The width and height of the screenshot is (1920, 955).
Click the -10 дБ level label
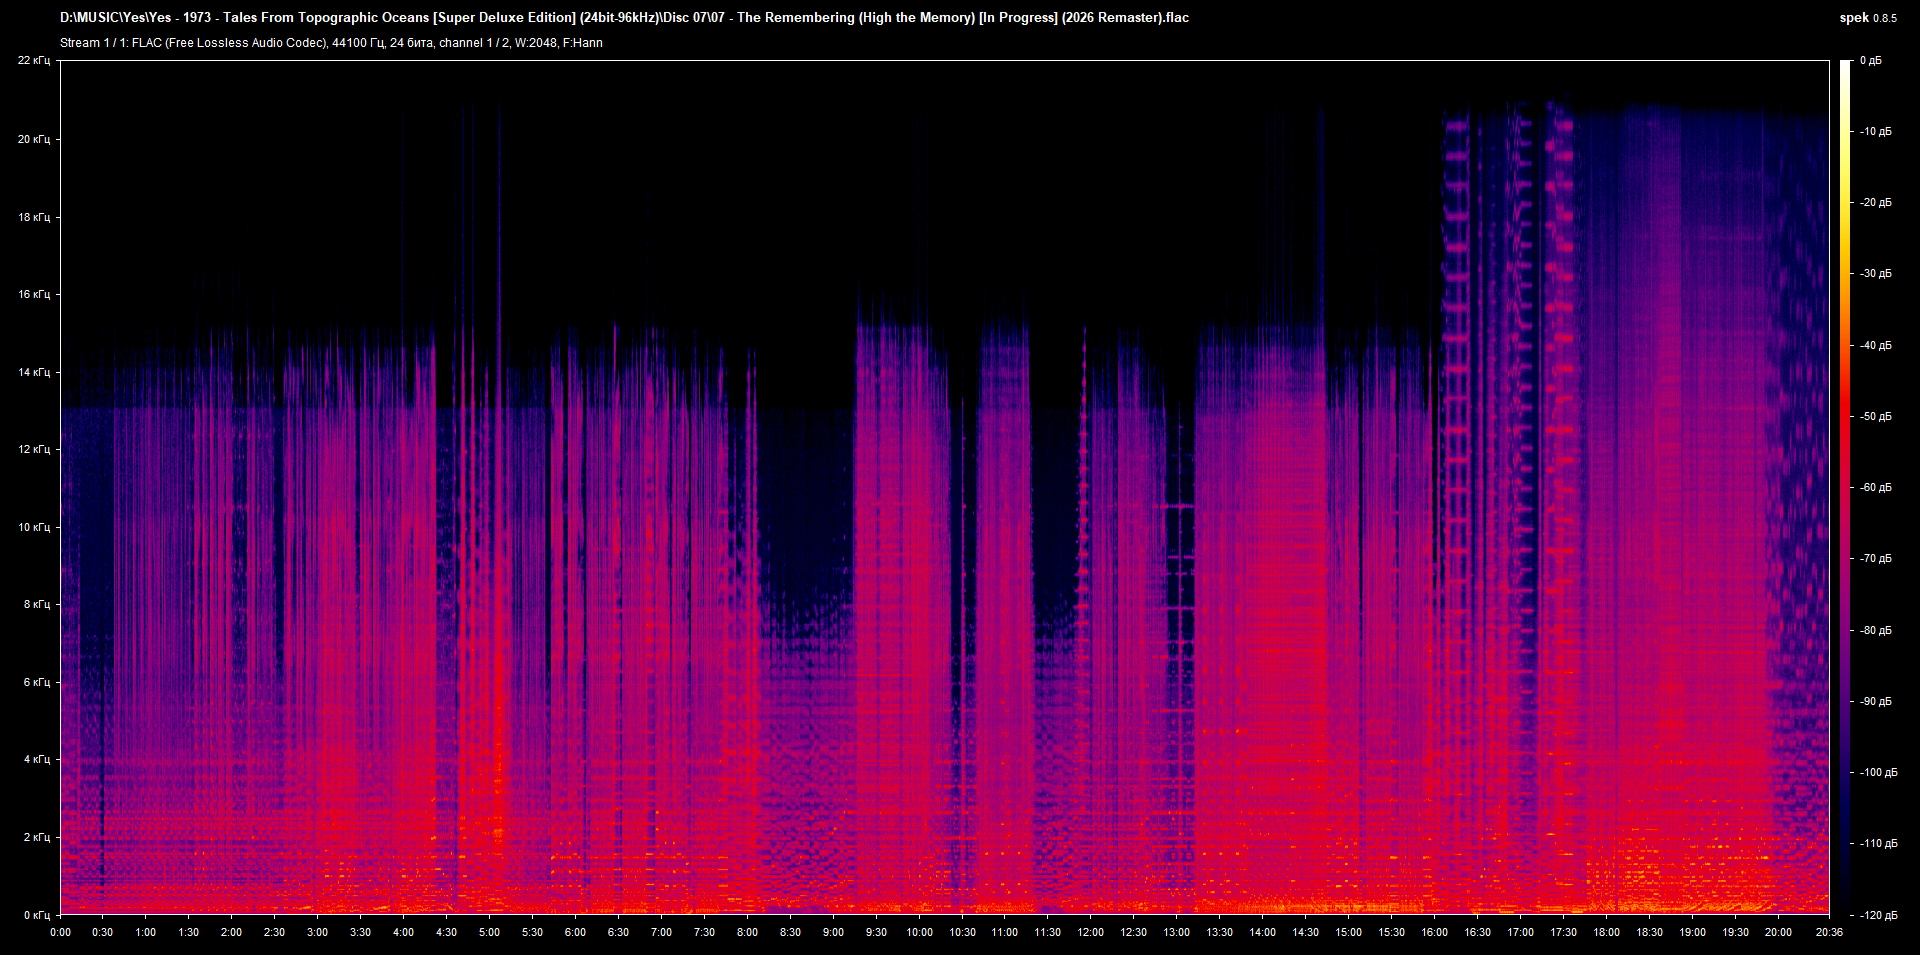tap(1876, 132)
